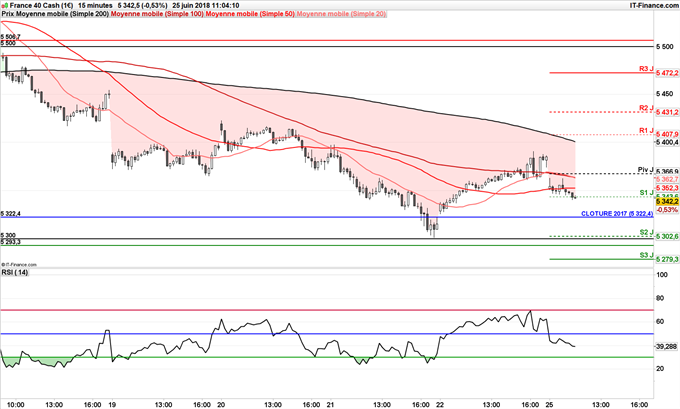The height and width of the screenshot is (409, 680).
Task: Click the 5 506,7 resistance level label
Action: click(x=10, y=37)
